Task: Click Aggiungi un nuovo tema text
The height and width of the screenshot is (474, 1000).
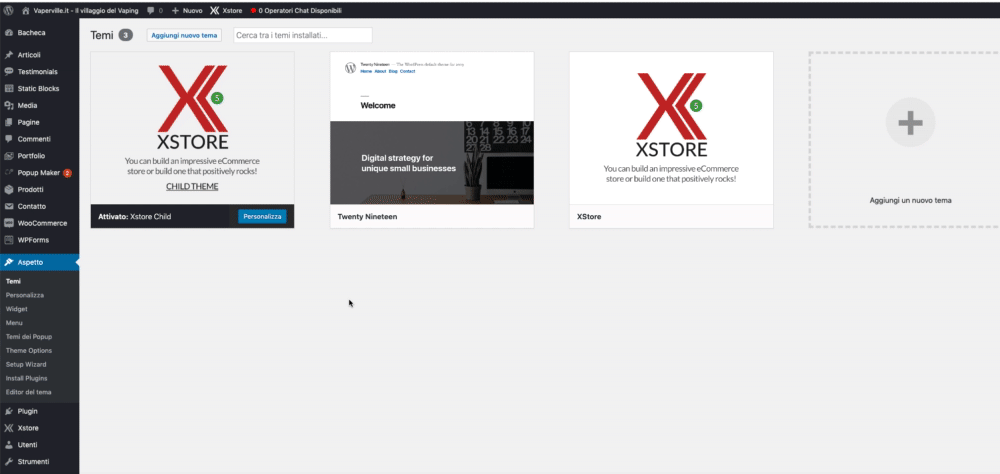Action: 910,200
